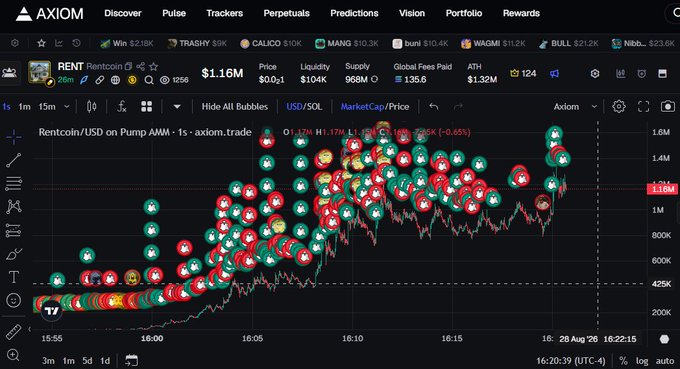Click the chart-layout icon in header
680x369 pixels.
point(621,74)
